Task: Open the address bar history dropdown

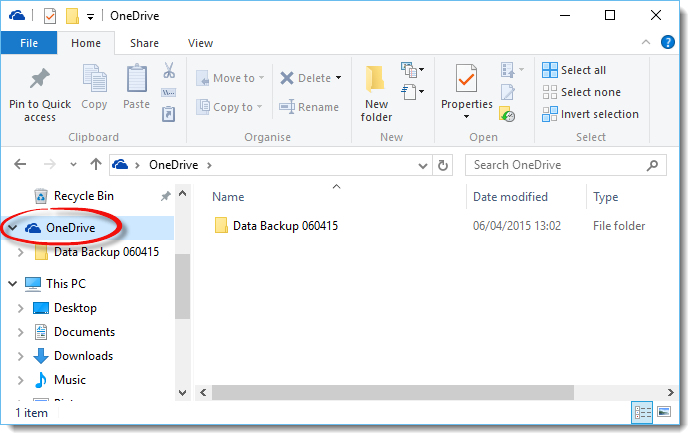Action: pos(423,166)
